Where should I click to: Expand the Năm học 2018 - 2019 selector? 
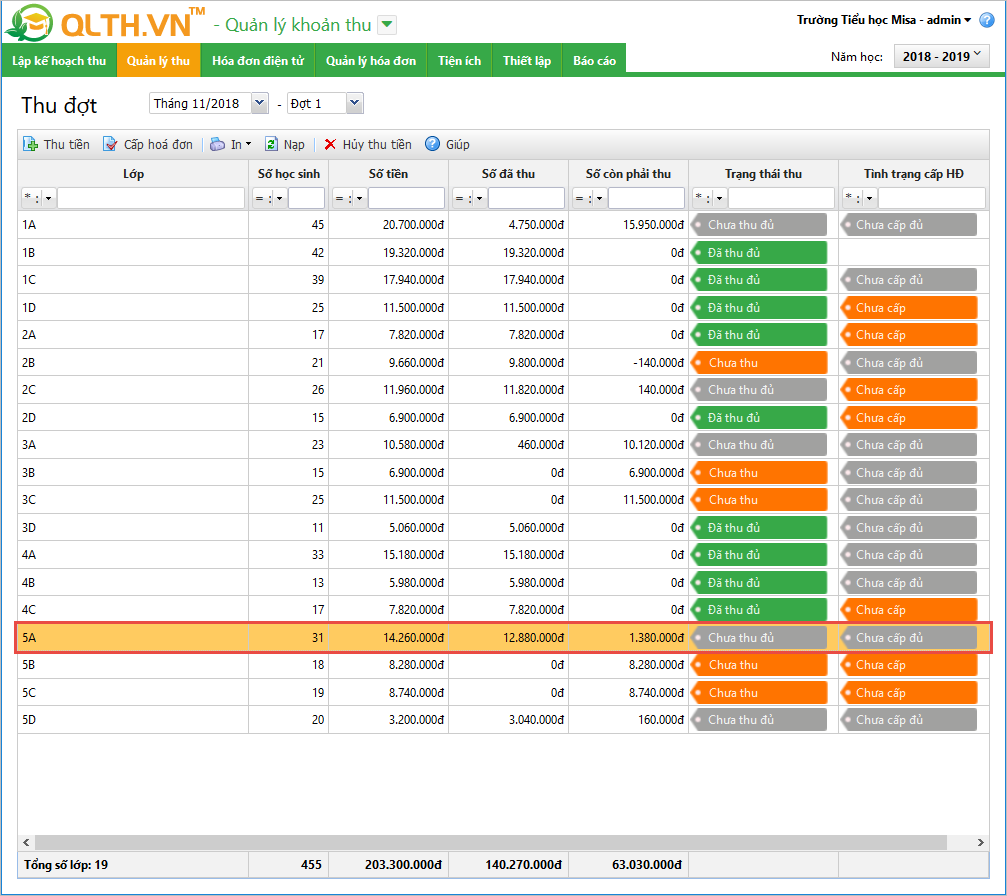click(940, 57)
